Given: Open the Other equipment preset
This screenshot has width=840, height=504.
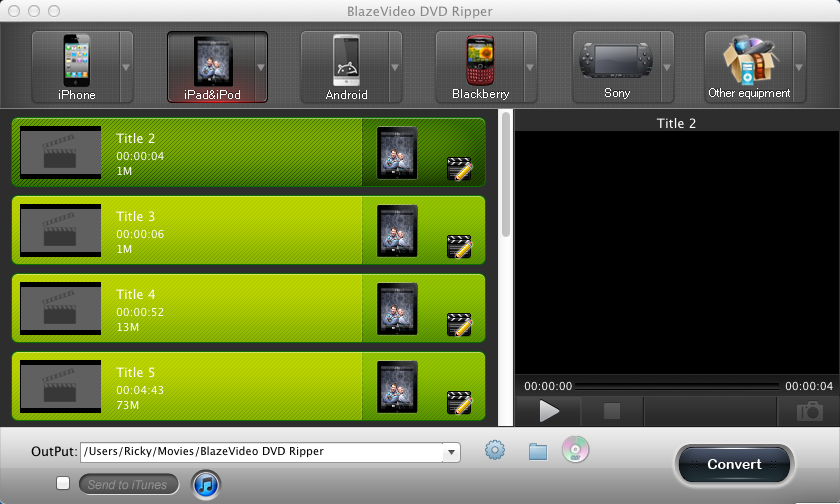Looking at the screenshot, I should pyautogui.click(x=749, y=67).
